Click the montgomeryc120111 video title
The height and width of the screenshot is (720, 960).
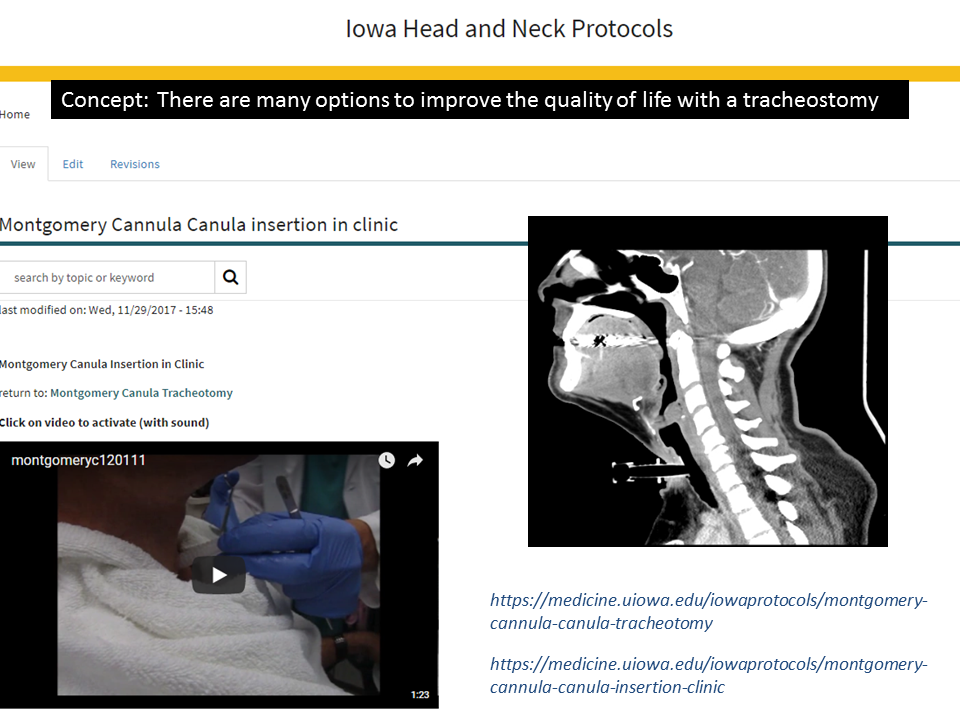tap(78, 460)
